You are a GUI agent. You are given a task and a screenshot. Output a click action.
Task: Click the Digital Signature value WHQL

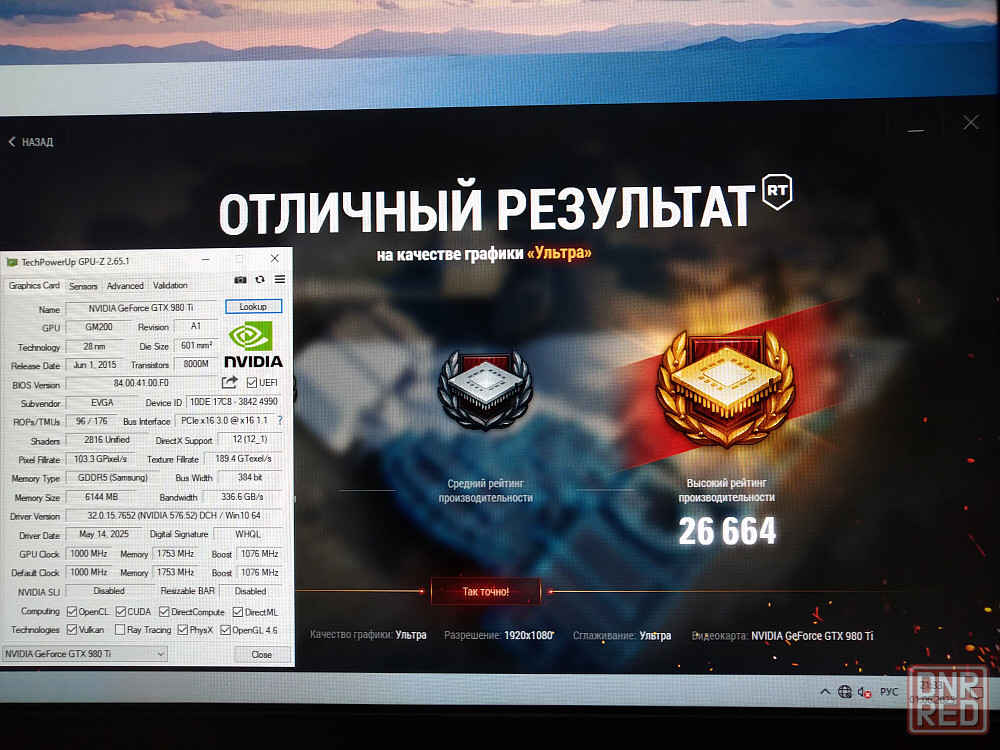248,534
